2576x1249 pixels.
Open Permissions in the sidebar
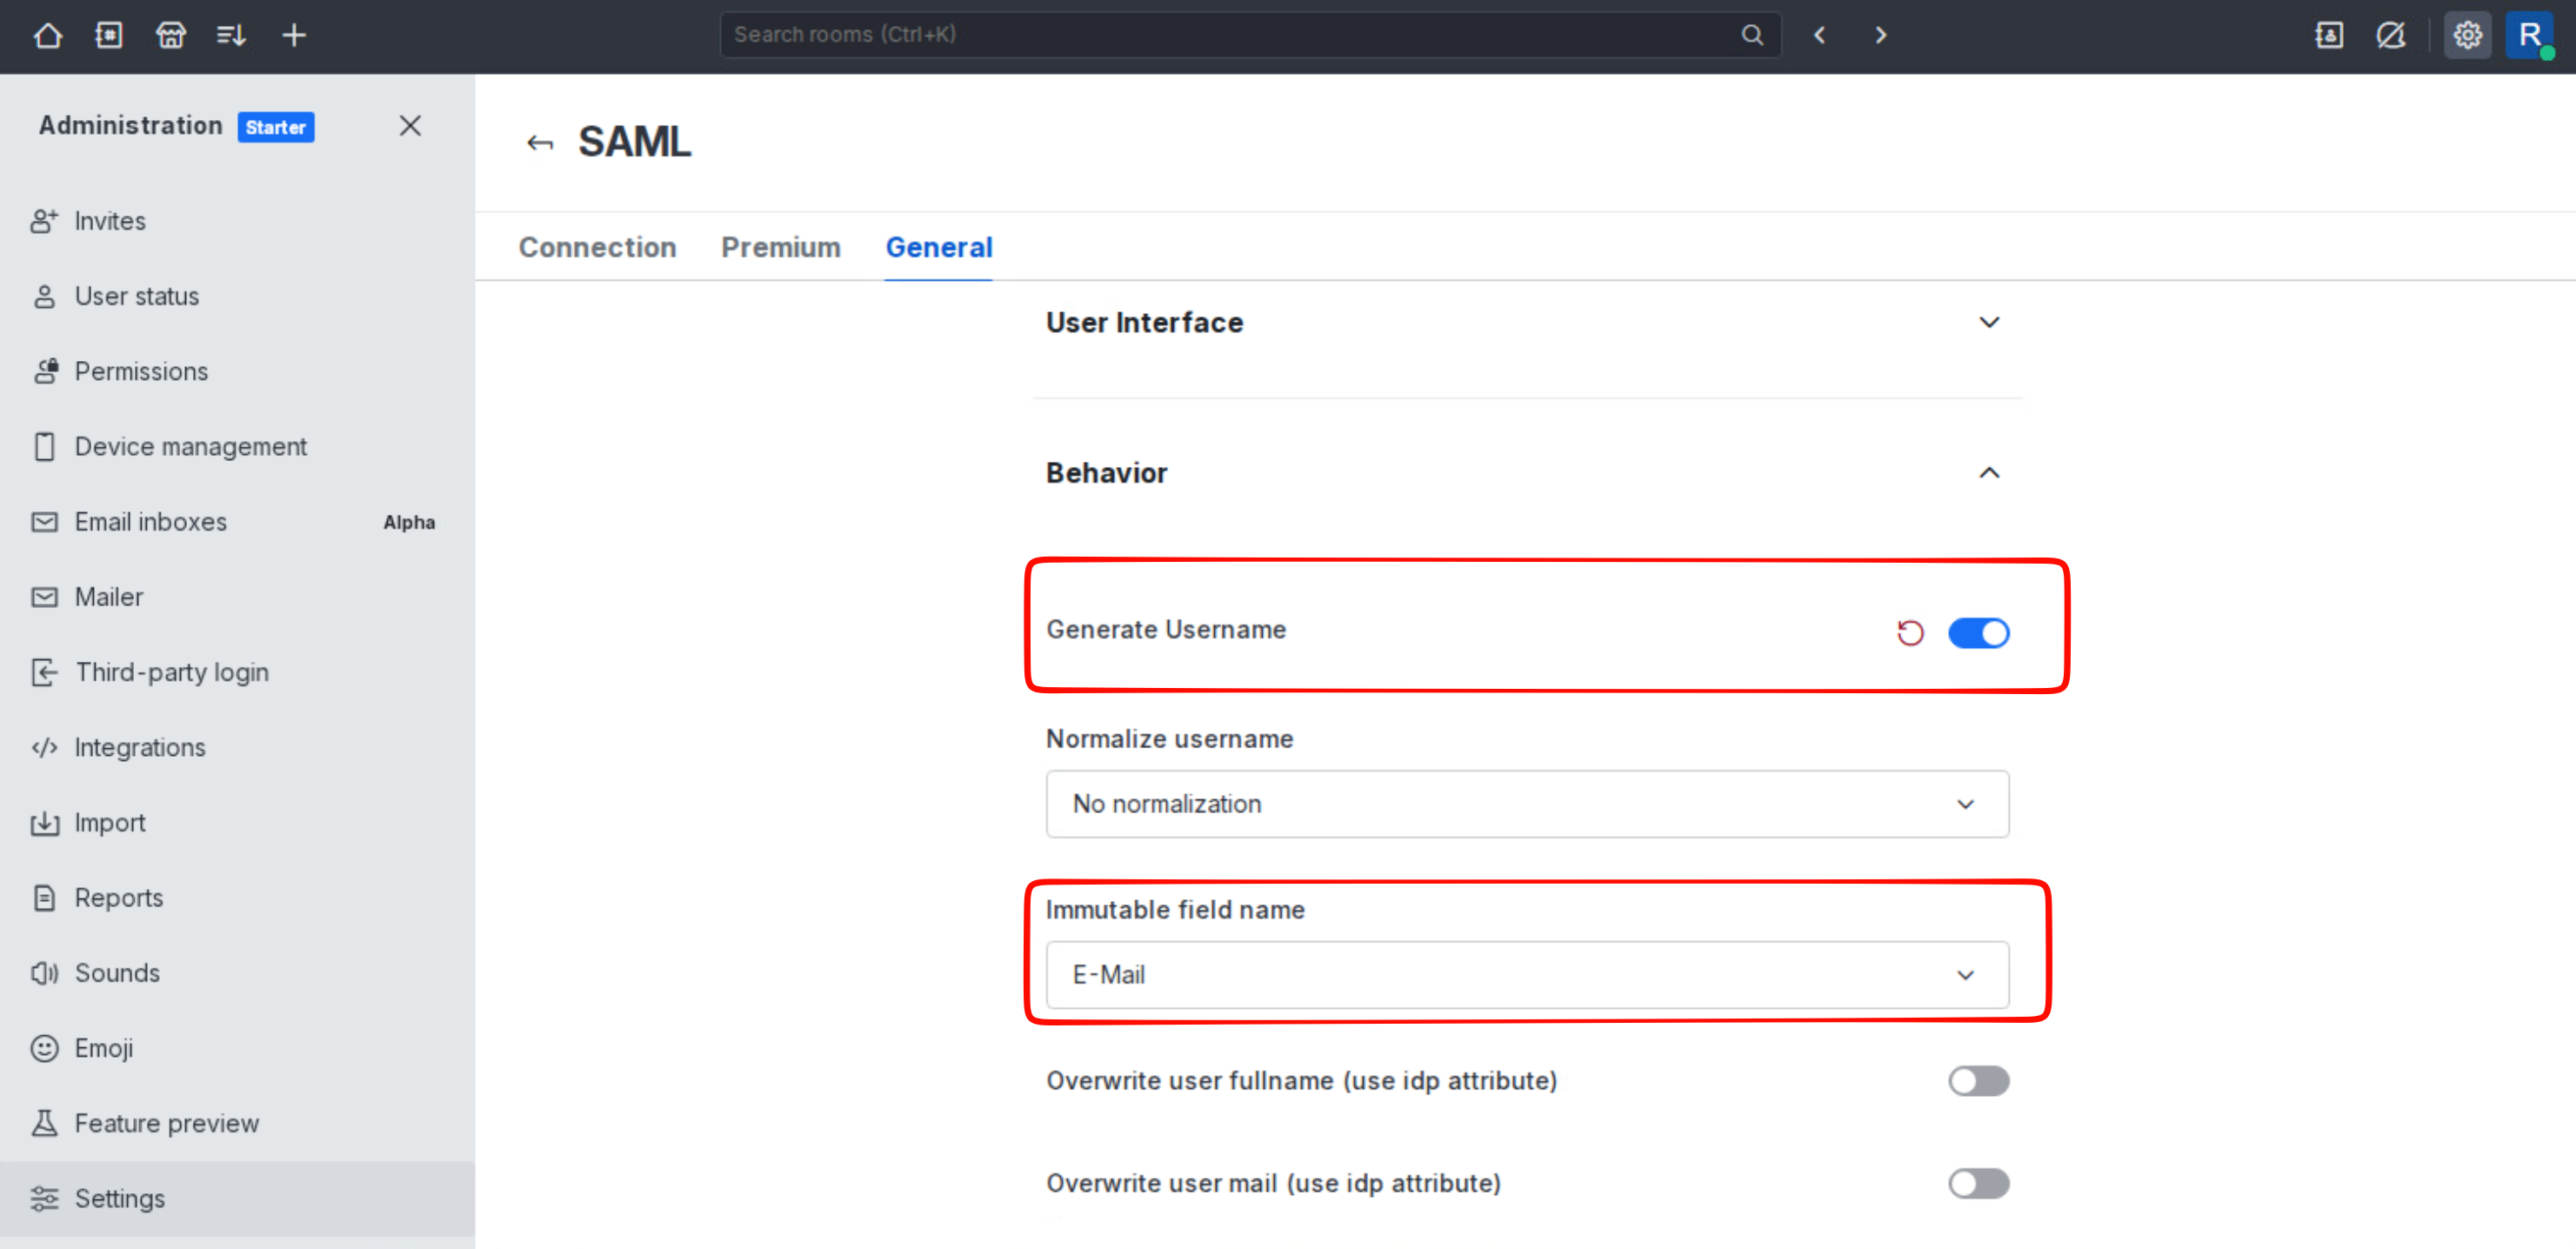(238, 371)
